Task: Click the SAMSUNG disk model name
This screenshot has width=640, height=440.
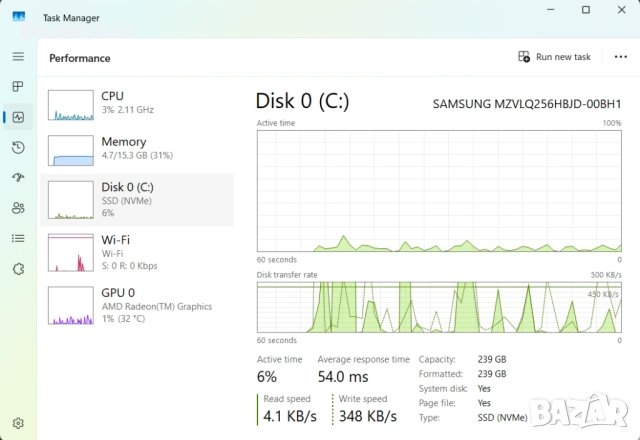Action: [526, 104]
